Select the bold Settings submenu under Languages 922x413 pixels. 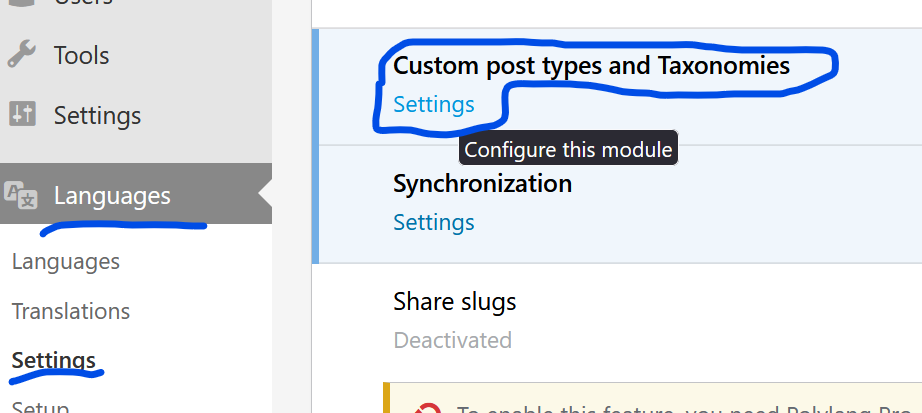[54, 360]
